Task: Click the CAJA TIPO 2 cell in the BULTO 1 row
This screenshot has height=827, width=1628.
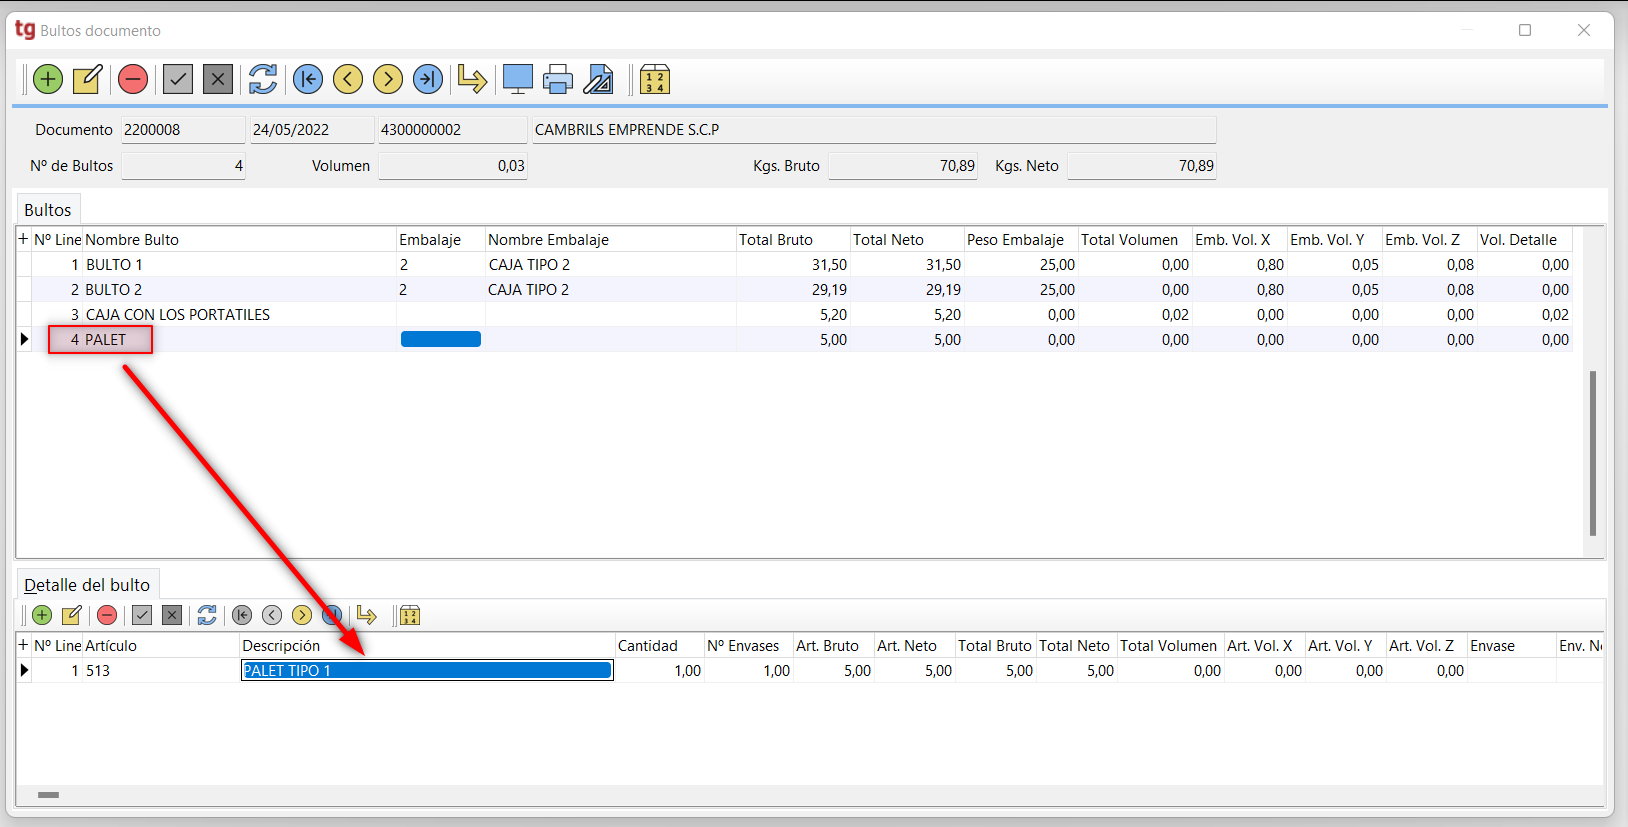Action: click(x=610, y=265)
